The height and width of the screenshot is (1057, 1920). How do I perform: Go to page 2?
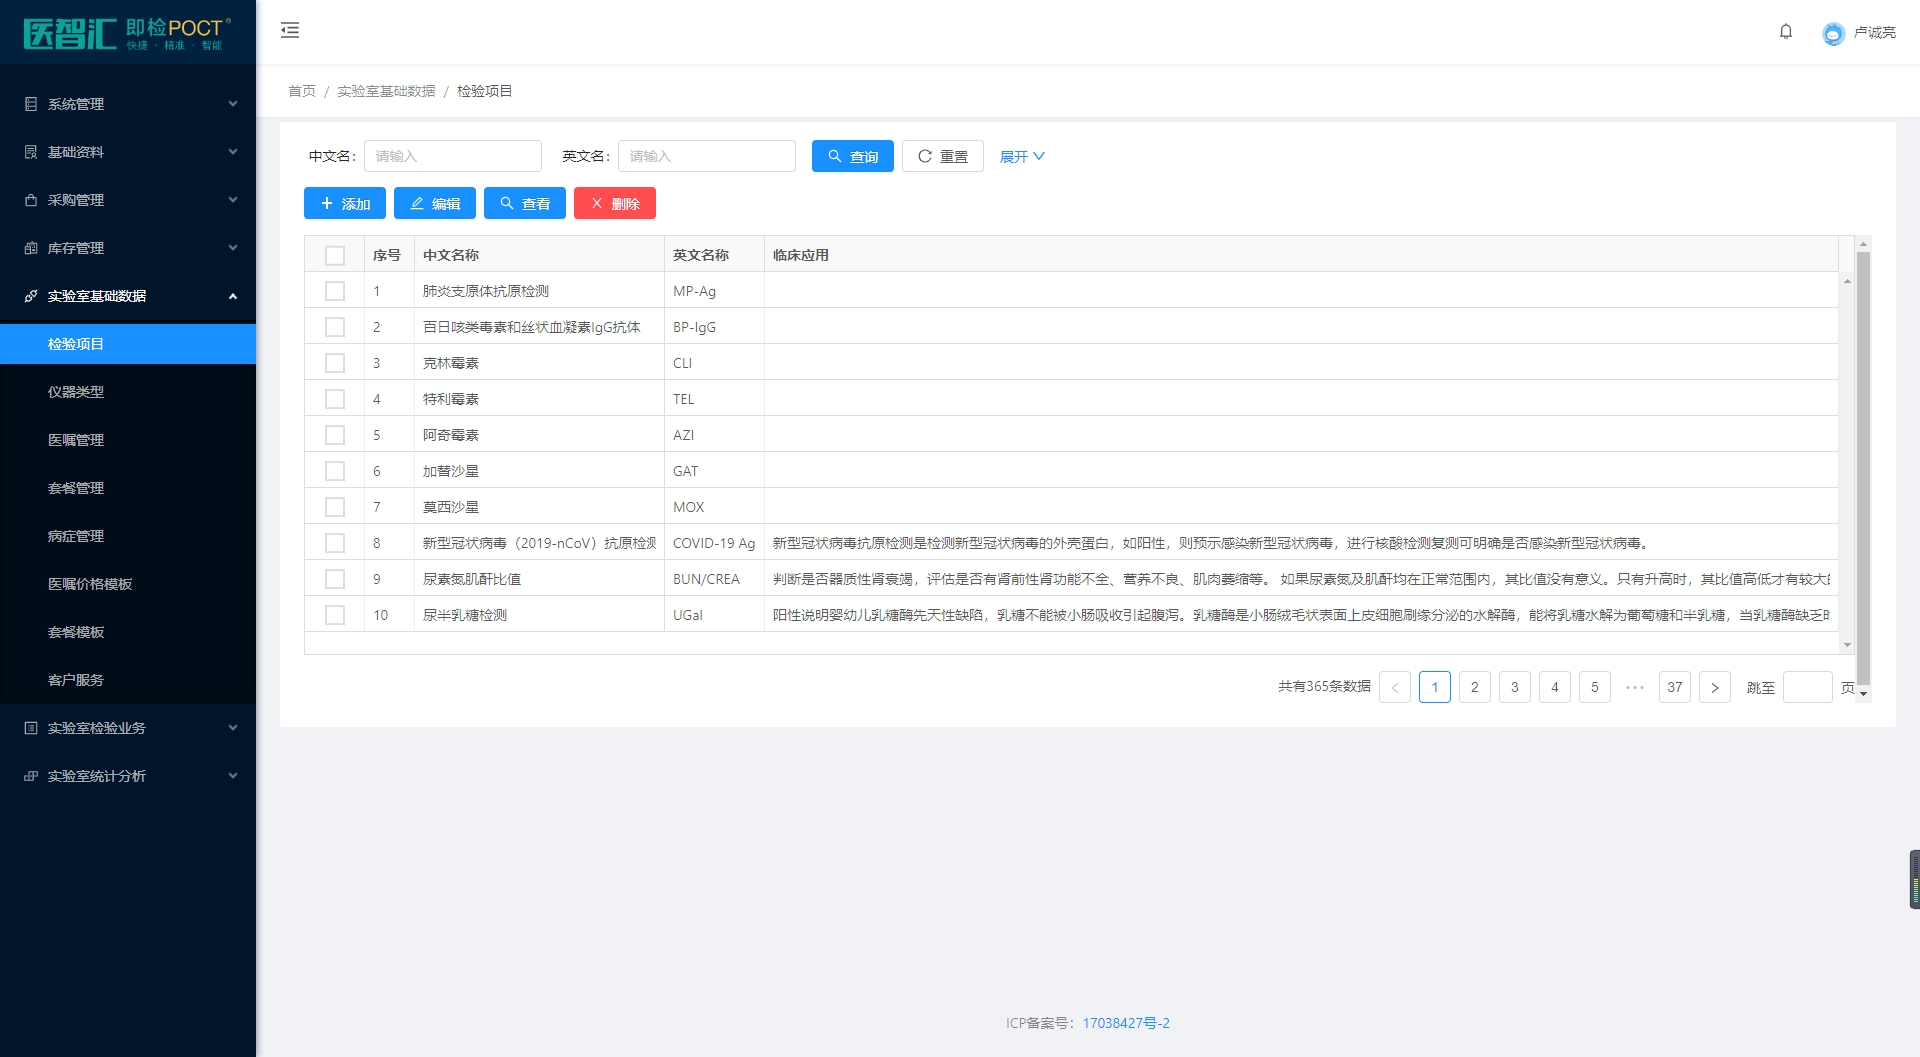pos(1475,687)
